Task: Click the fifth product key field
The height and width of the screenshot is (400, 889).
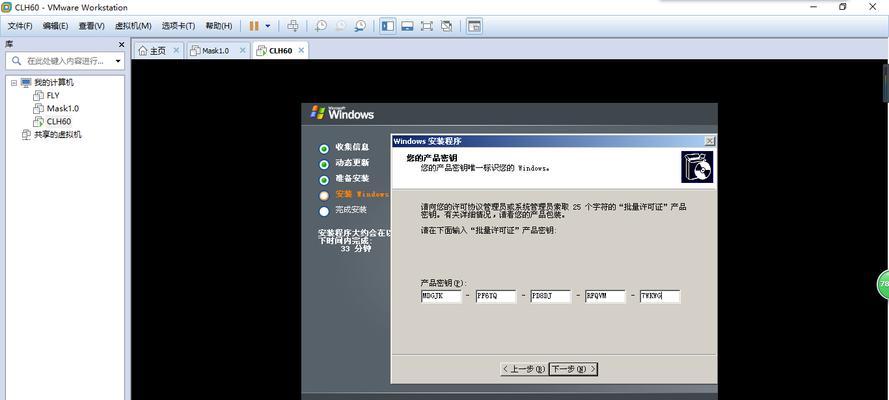Action: [660, 296]
